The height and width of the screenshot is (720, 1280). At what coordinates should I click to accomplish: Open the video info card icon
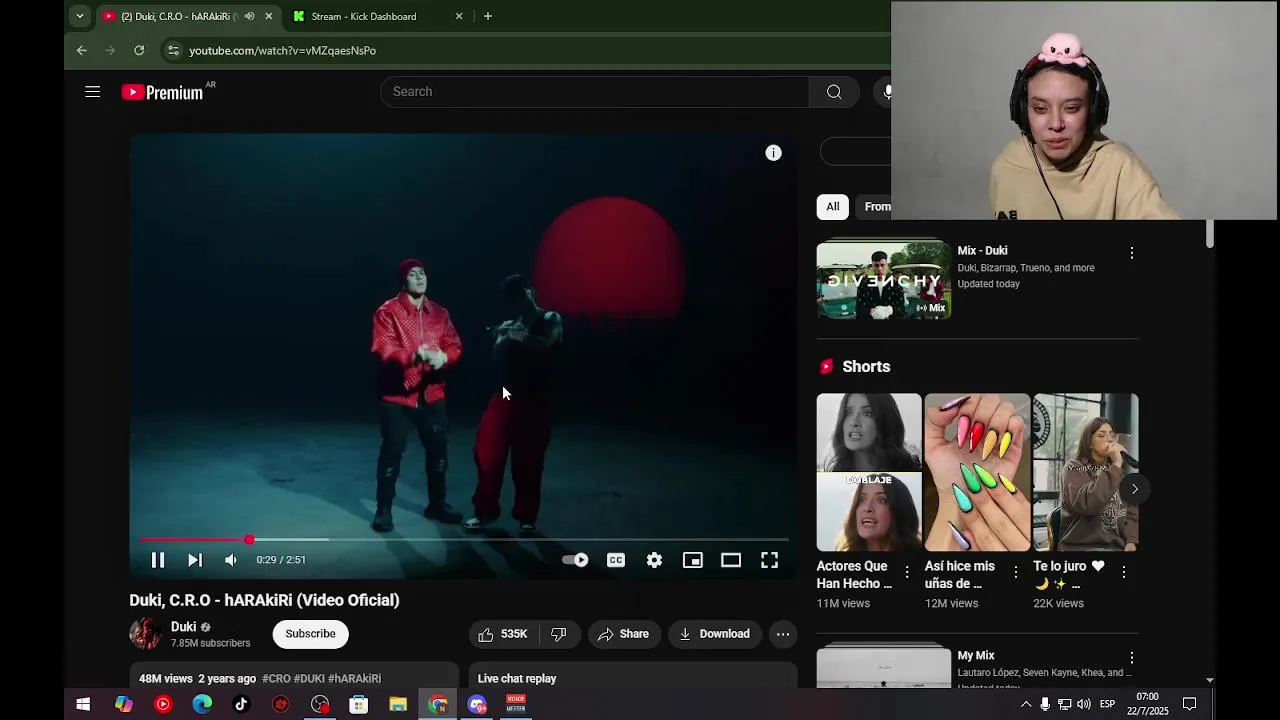(x=773, y=153)
